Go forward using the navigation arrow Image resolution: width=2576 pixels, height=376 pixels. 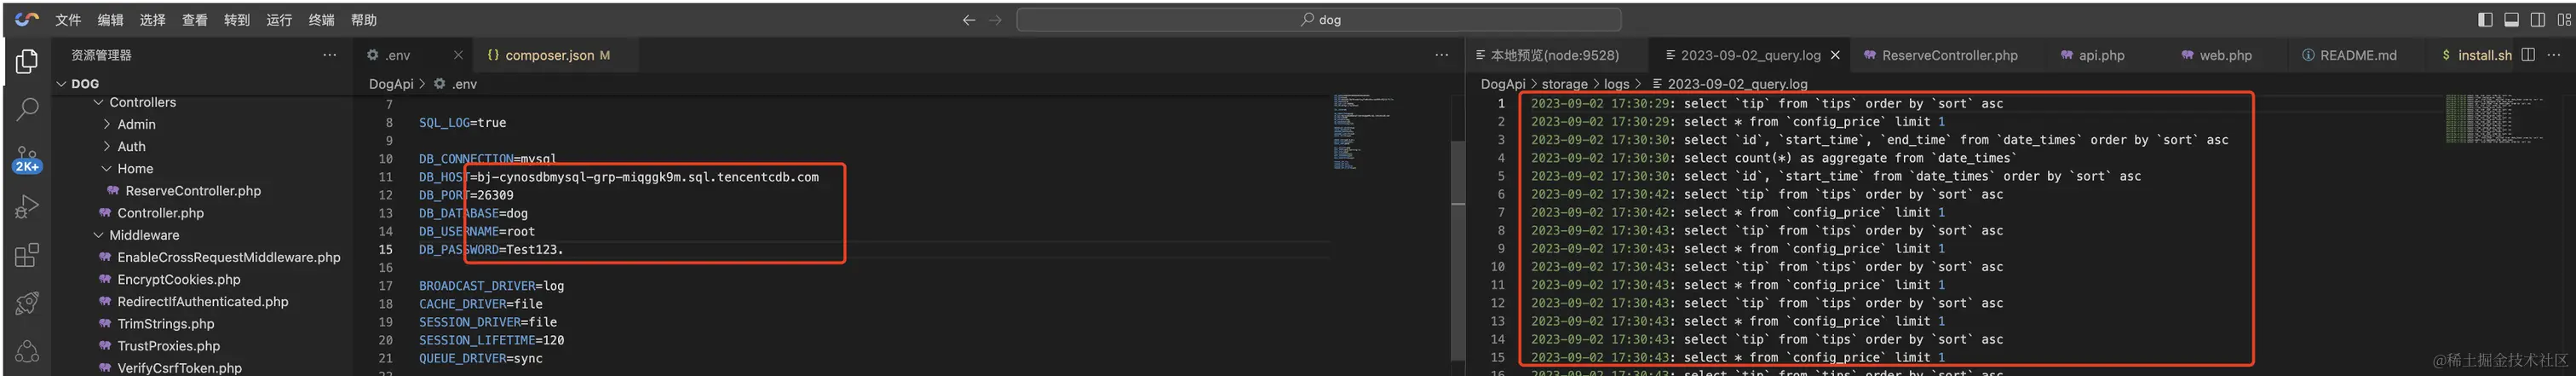(x=995, y=20)
